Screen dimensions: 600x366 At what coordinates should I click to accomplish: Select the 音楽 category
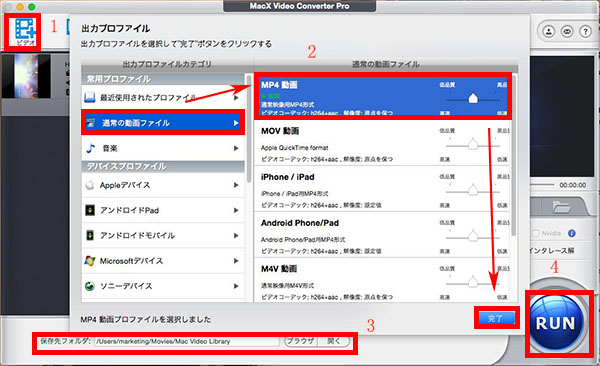(x=163, y=148)
